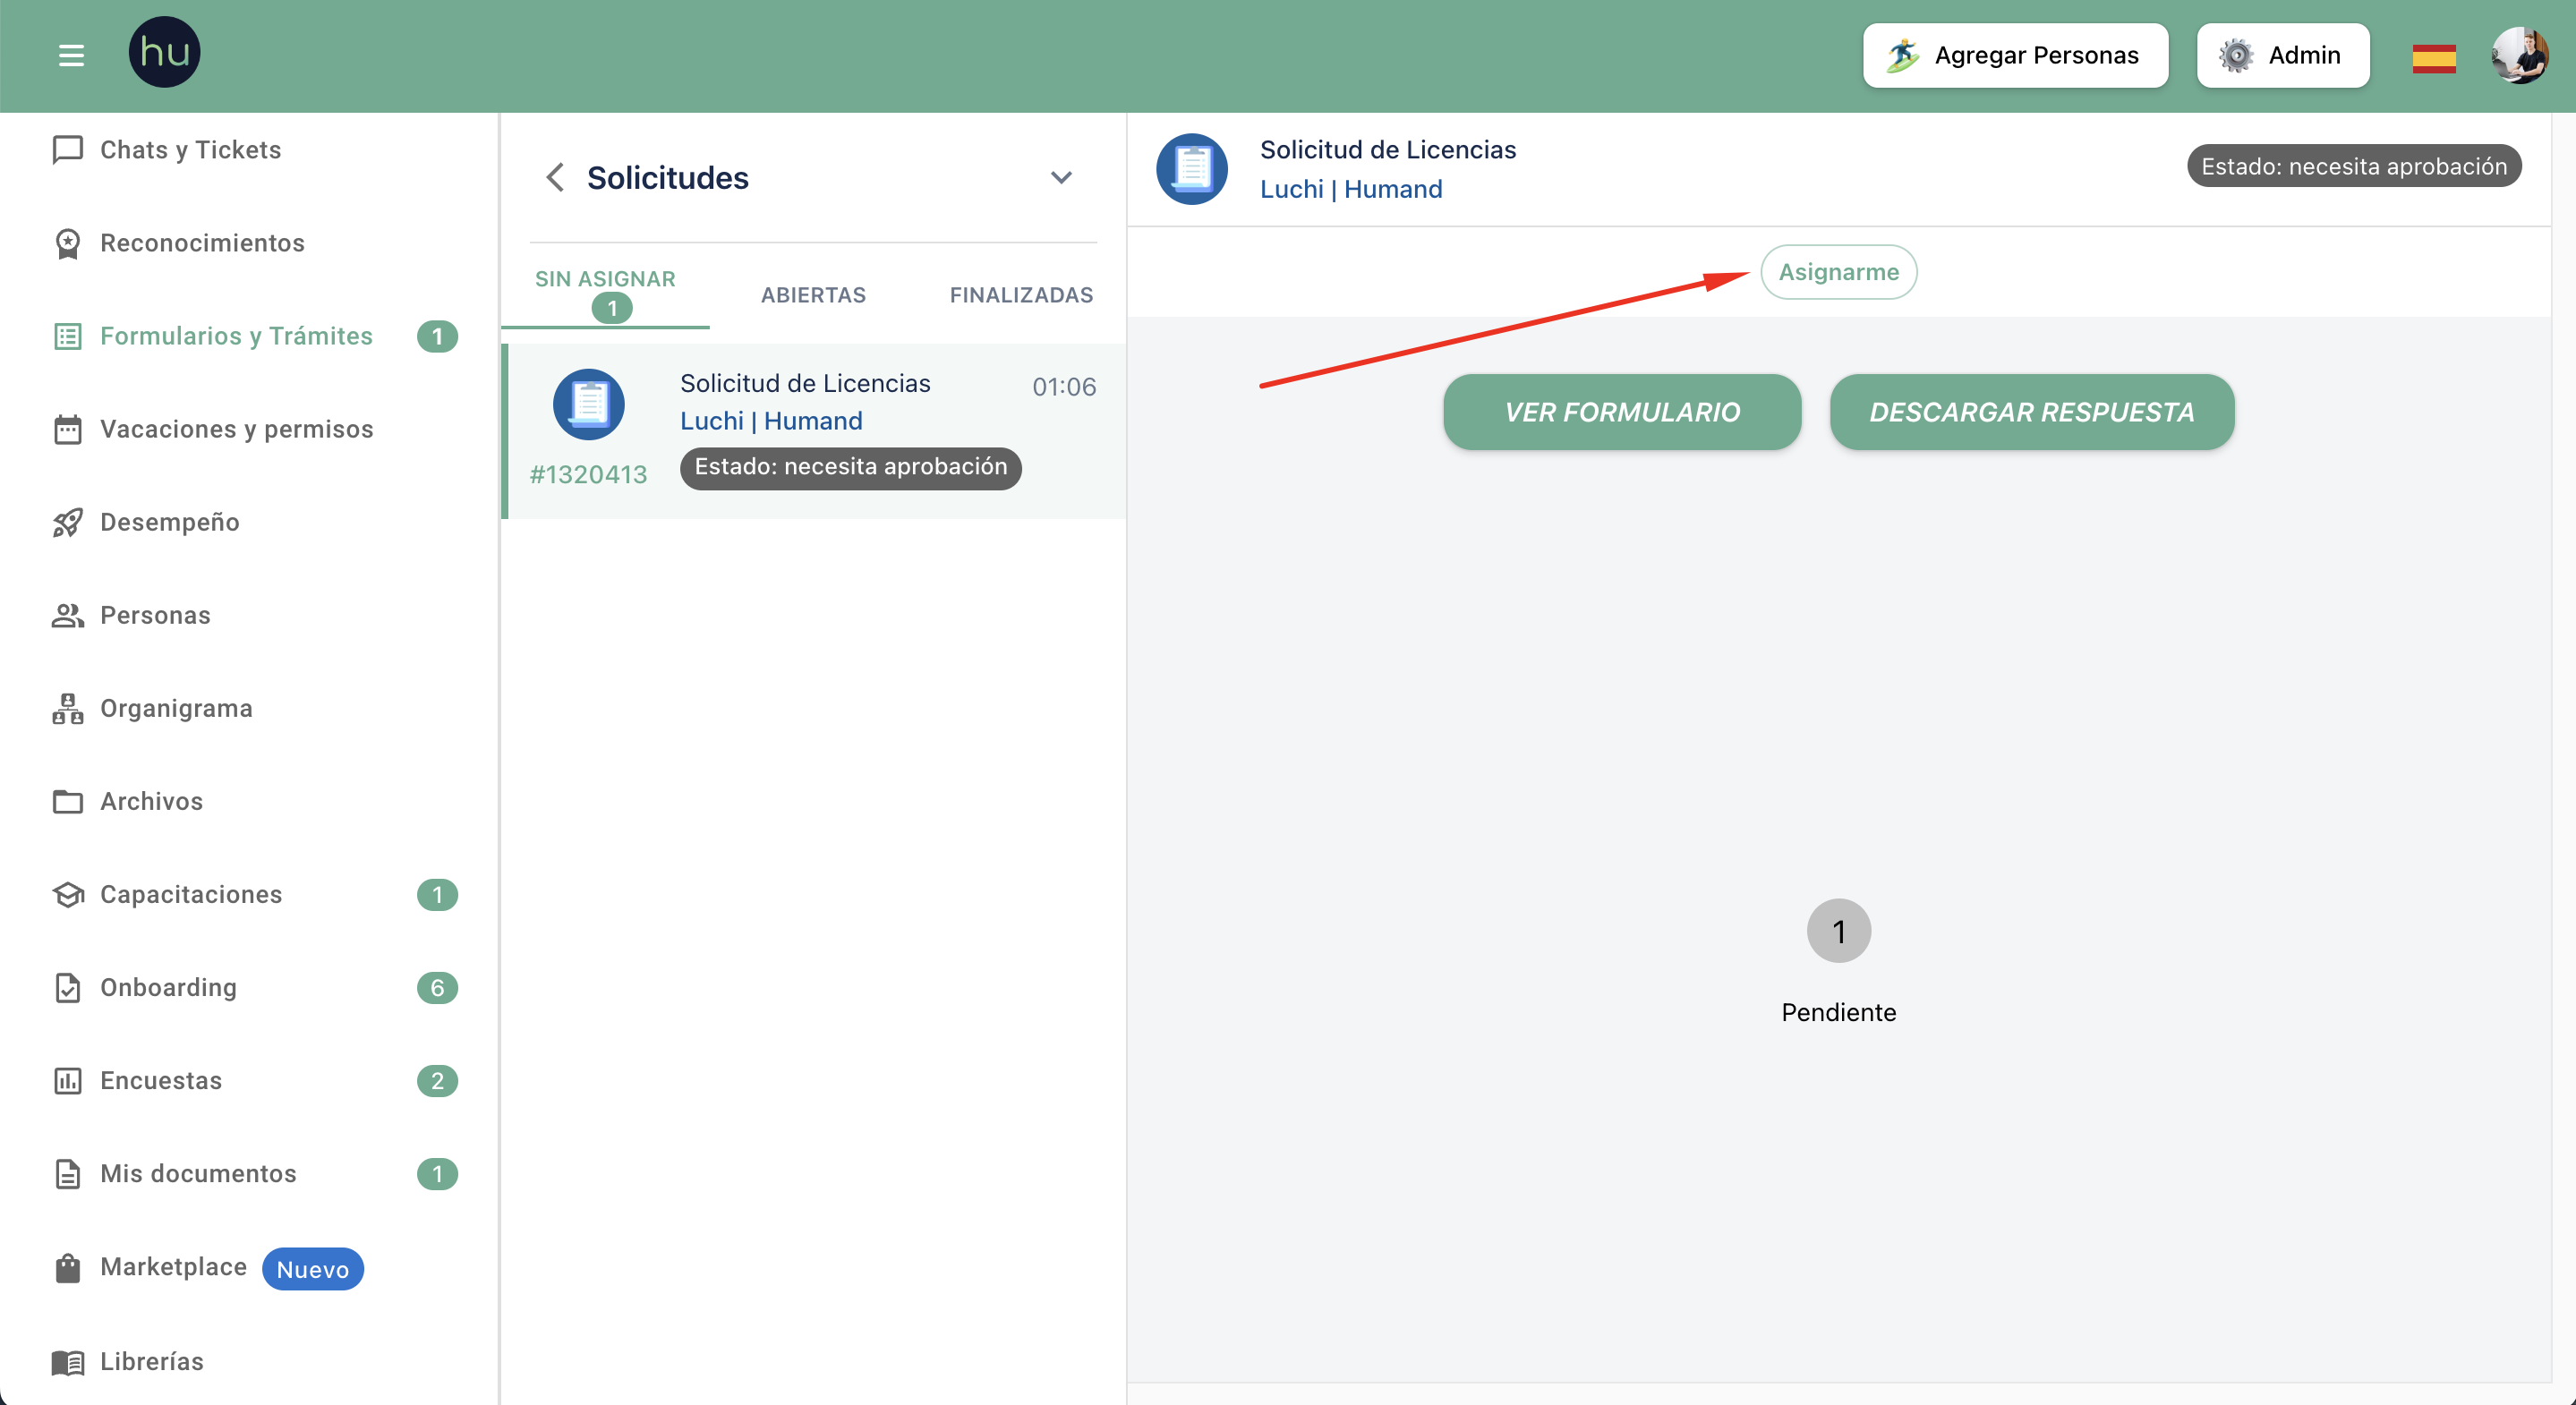This screenshot has width=2576, height=1405.
Task: Click the 01:06 timestamp on the request
Action: [x=1063, y=387]
